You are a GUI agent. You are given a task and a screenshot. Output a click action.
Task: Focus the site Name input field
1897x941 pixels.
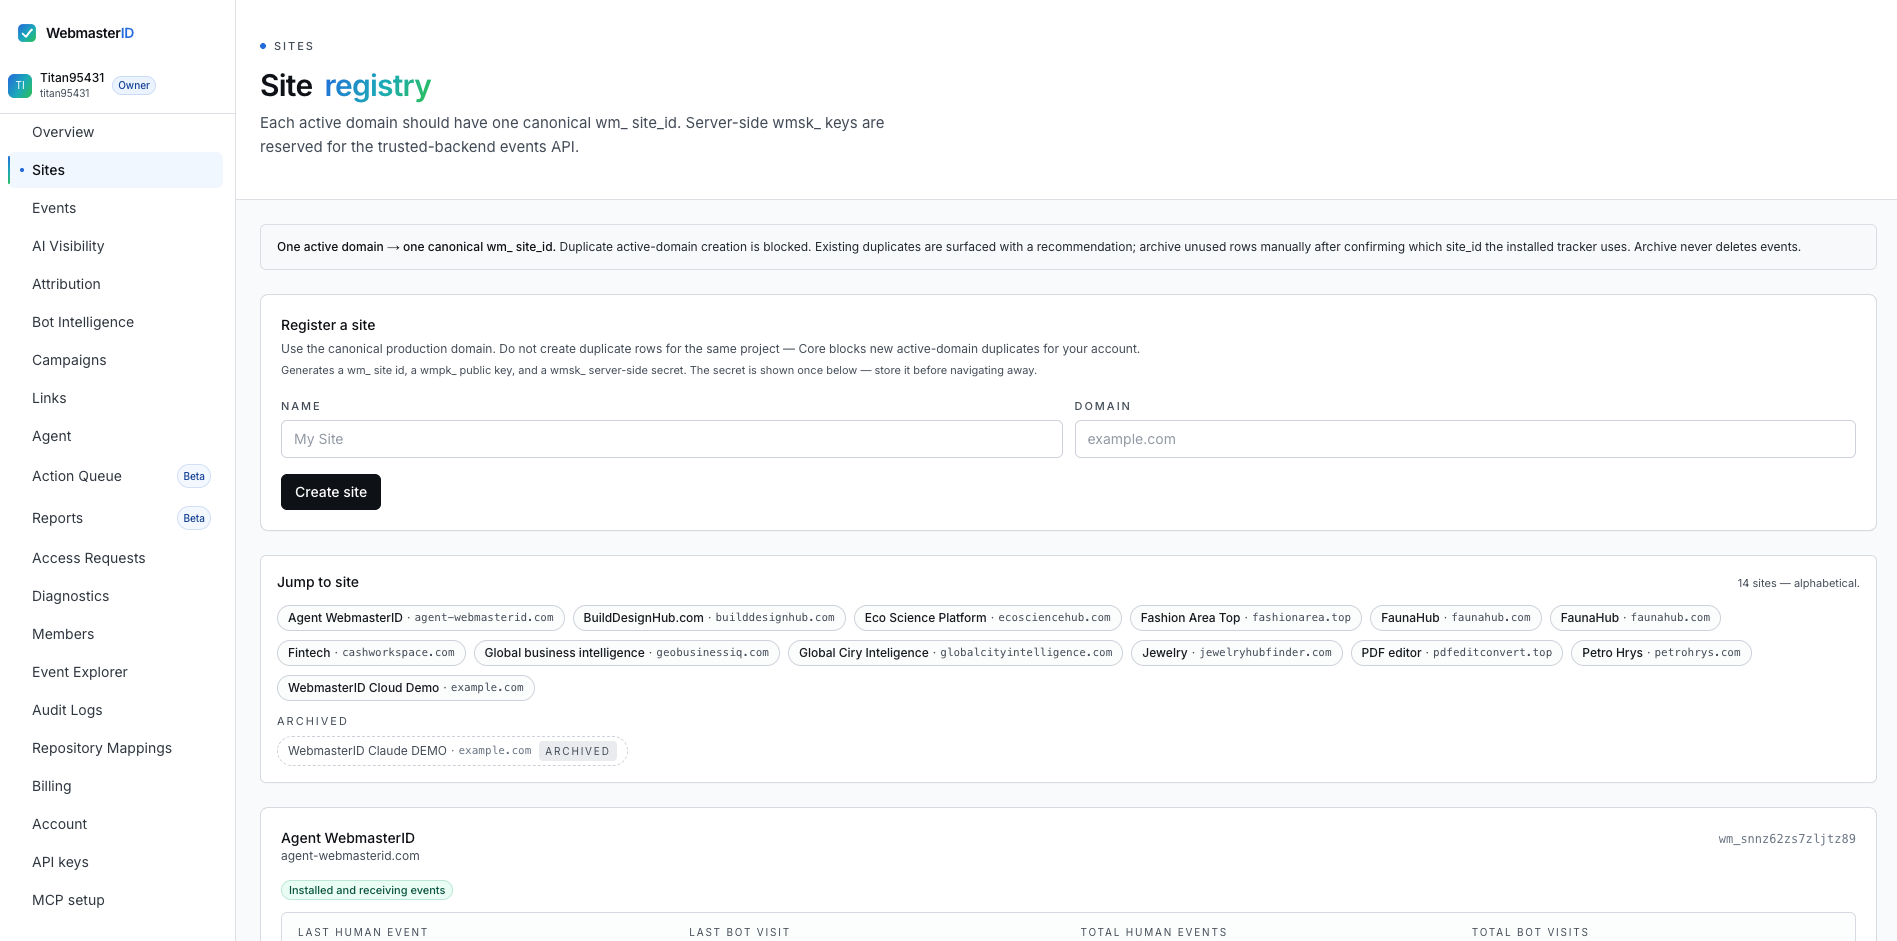[x=671, y=439]
